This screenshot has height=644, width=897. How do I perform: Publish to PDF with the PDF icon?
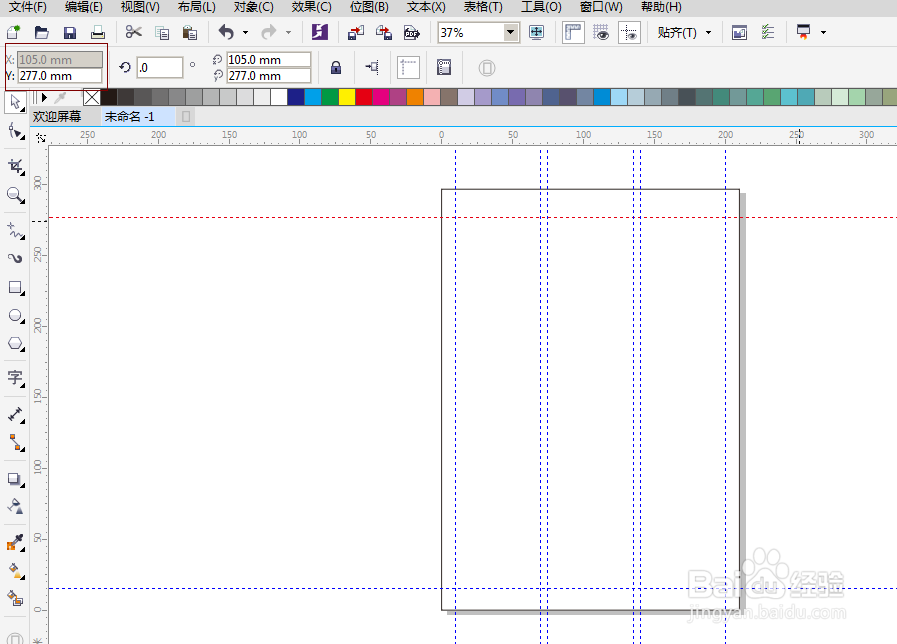pos(412,33)
